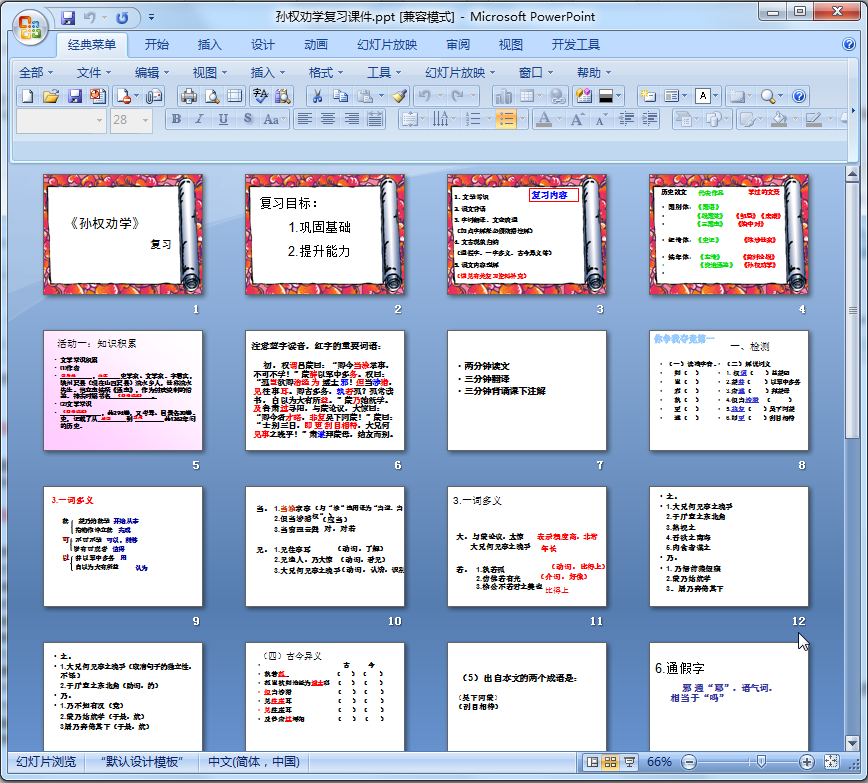Click the Copy icon
This screenshot has height=783, width=868.
340,96
